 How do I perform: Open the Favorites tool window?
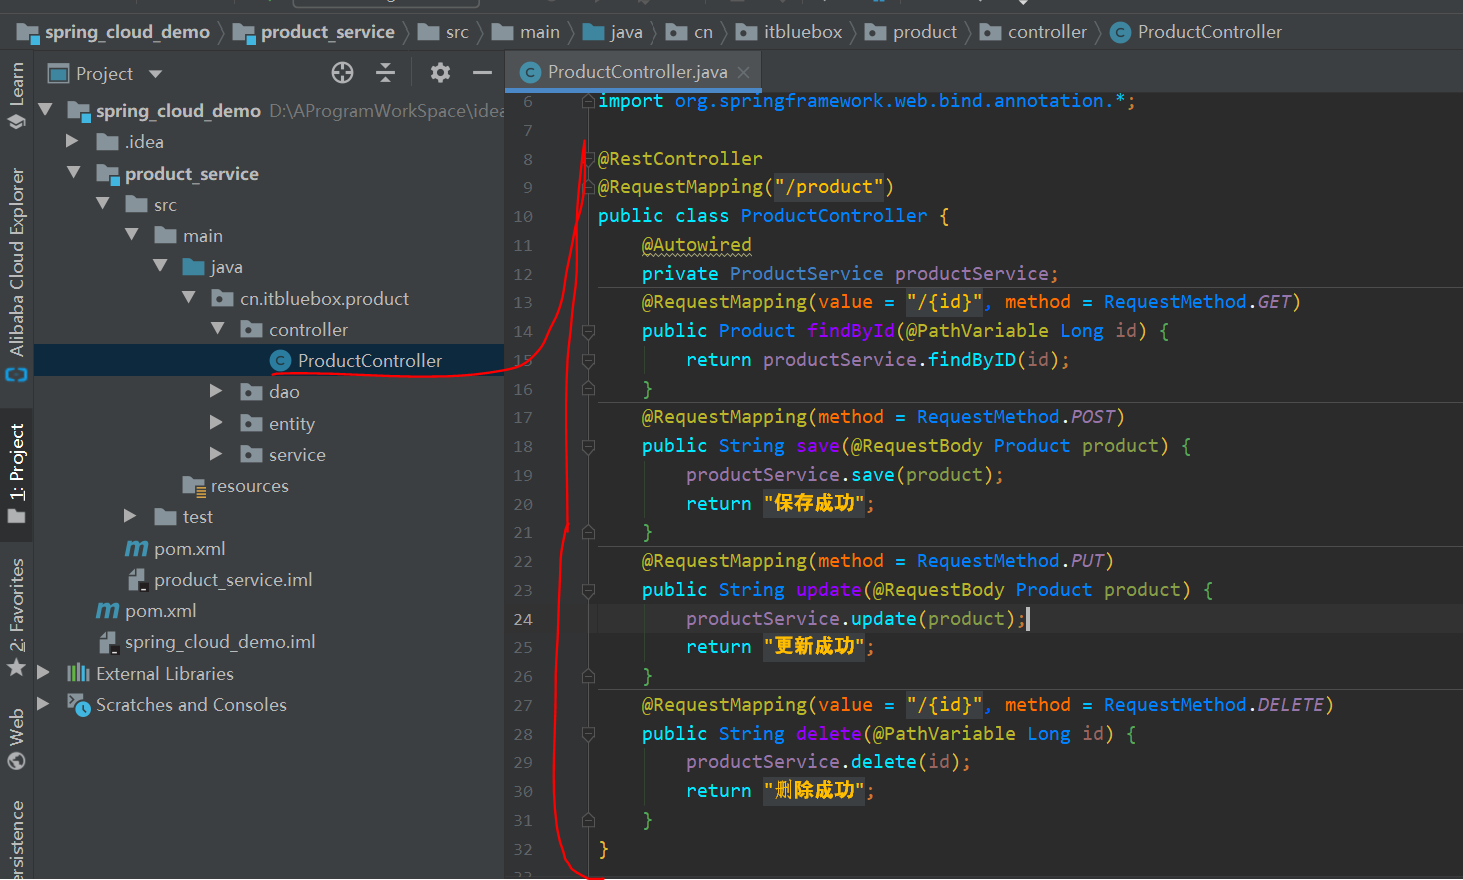point(16,610)
